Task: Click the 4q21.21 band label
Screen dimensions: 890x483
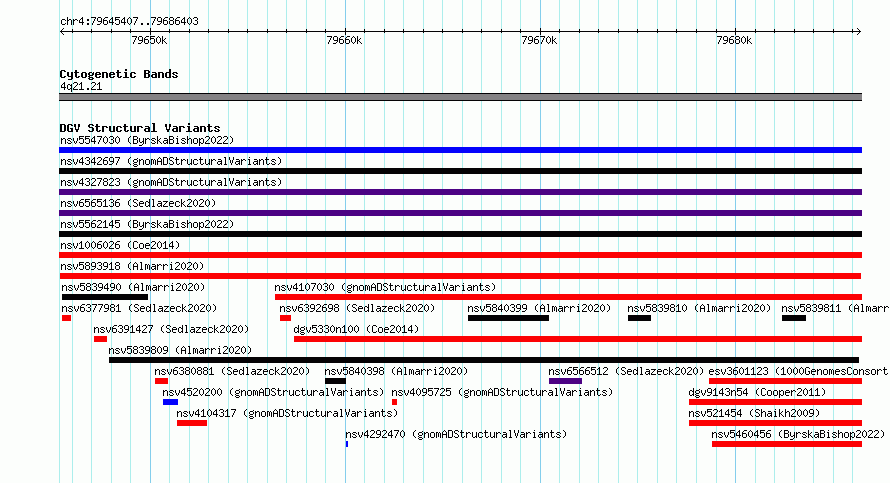Action: click(x=81, y=86)
